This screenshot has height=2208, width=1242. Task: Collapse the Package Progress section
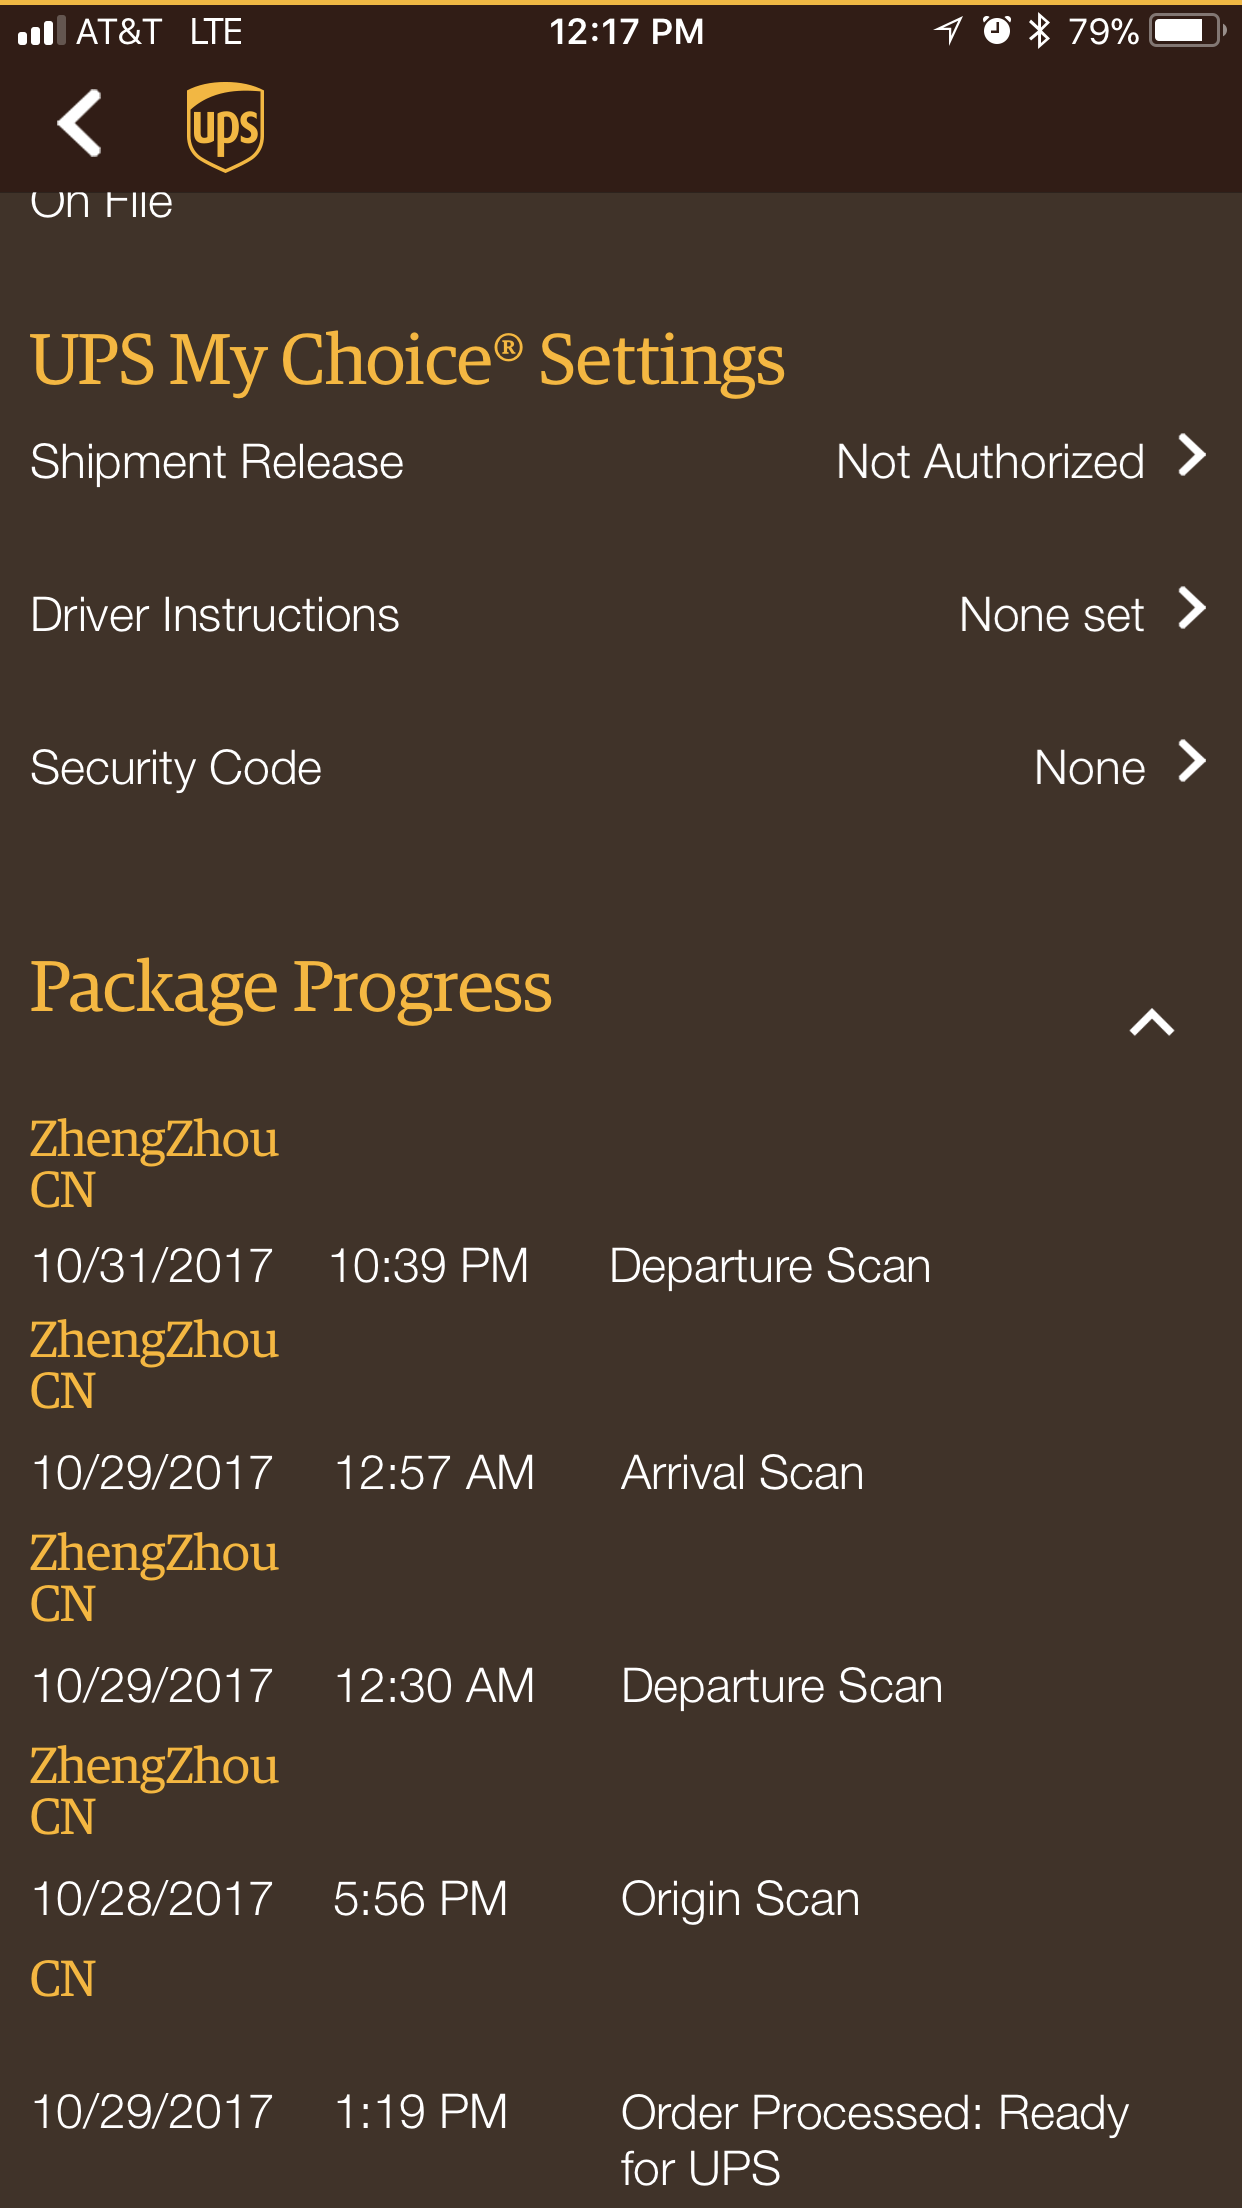tap(1152, 1022)
